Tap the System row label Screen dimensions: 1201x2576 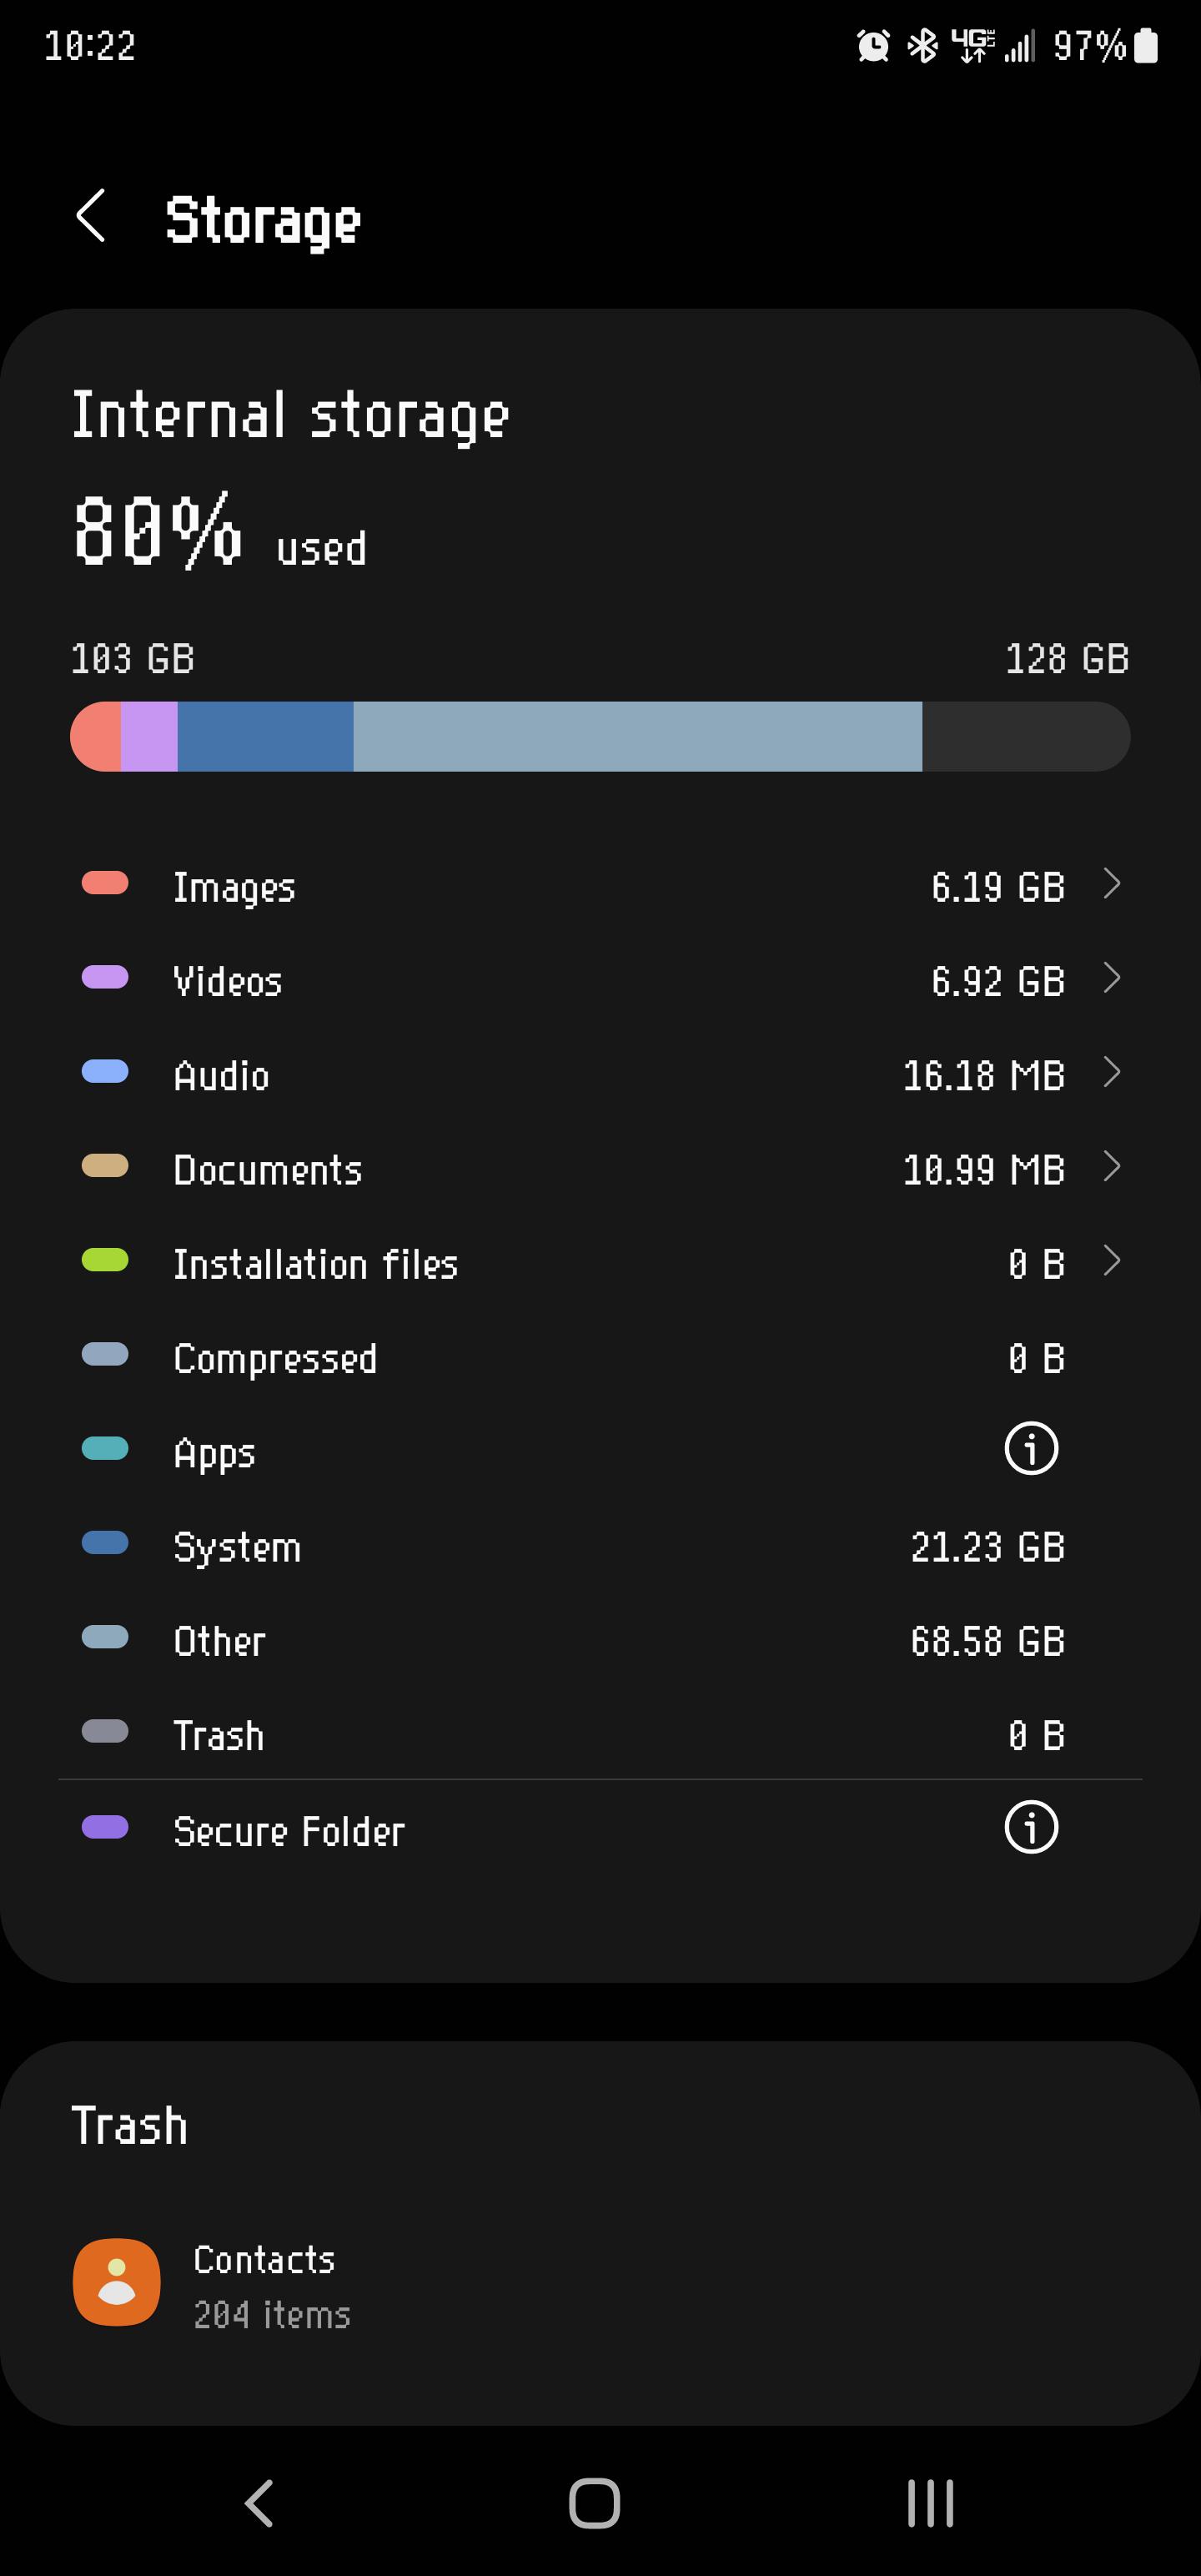click(237, 1548)
